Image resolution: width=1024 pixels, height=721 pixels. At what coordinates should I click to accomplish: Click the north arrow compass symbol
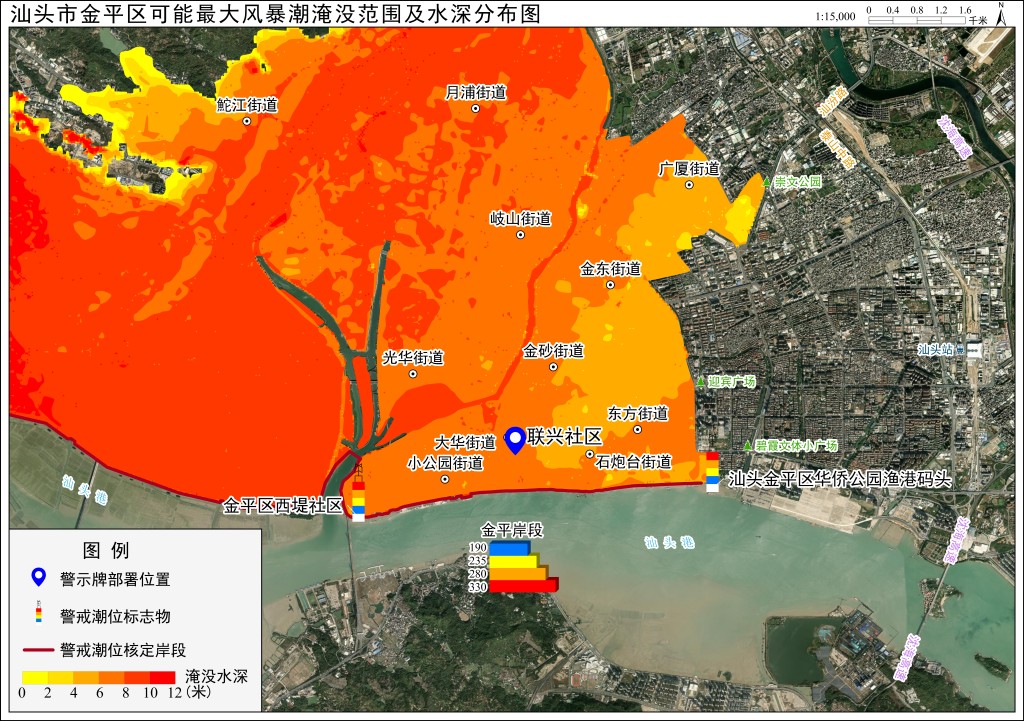(x=1000, y=13)
